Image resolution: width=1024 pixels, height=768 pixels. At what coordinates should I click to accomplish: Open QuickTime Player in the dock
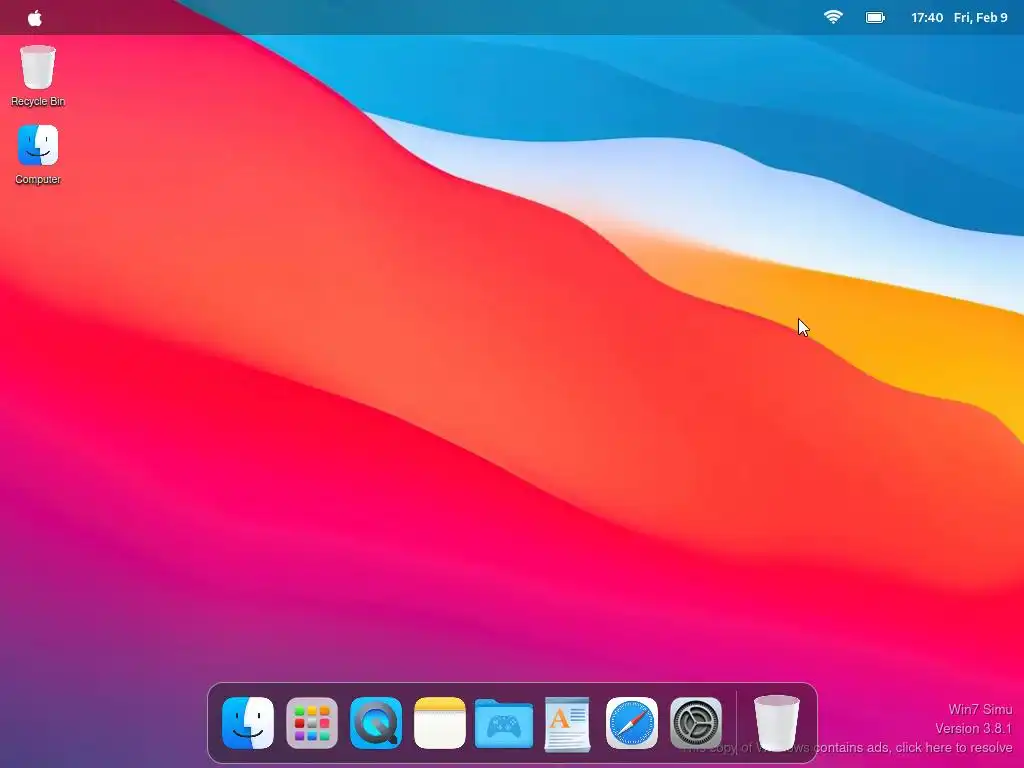pyautogui.click(x=376, y=723)
